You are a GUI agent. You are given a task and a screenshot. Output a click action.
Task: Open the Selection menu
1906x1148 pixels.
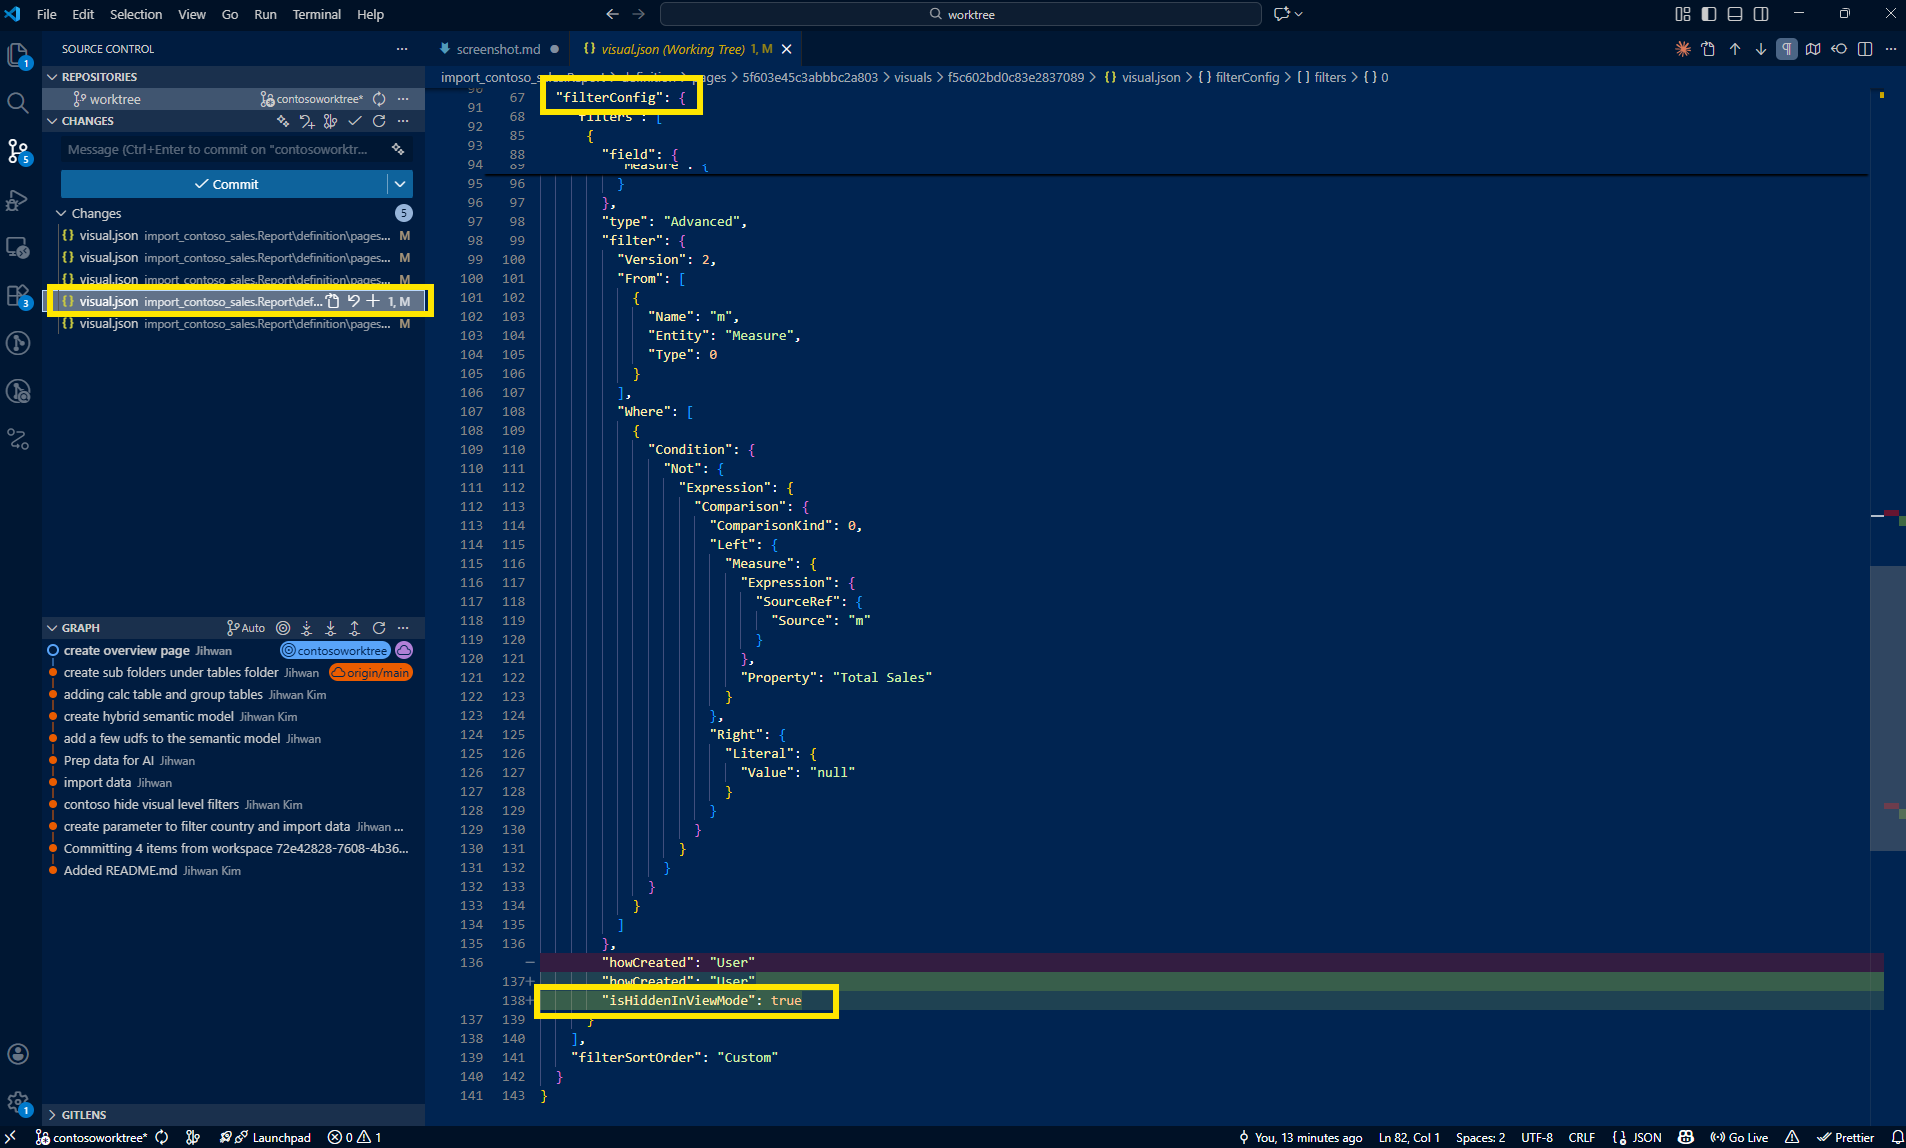pos(136,14)
